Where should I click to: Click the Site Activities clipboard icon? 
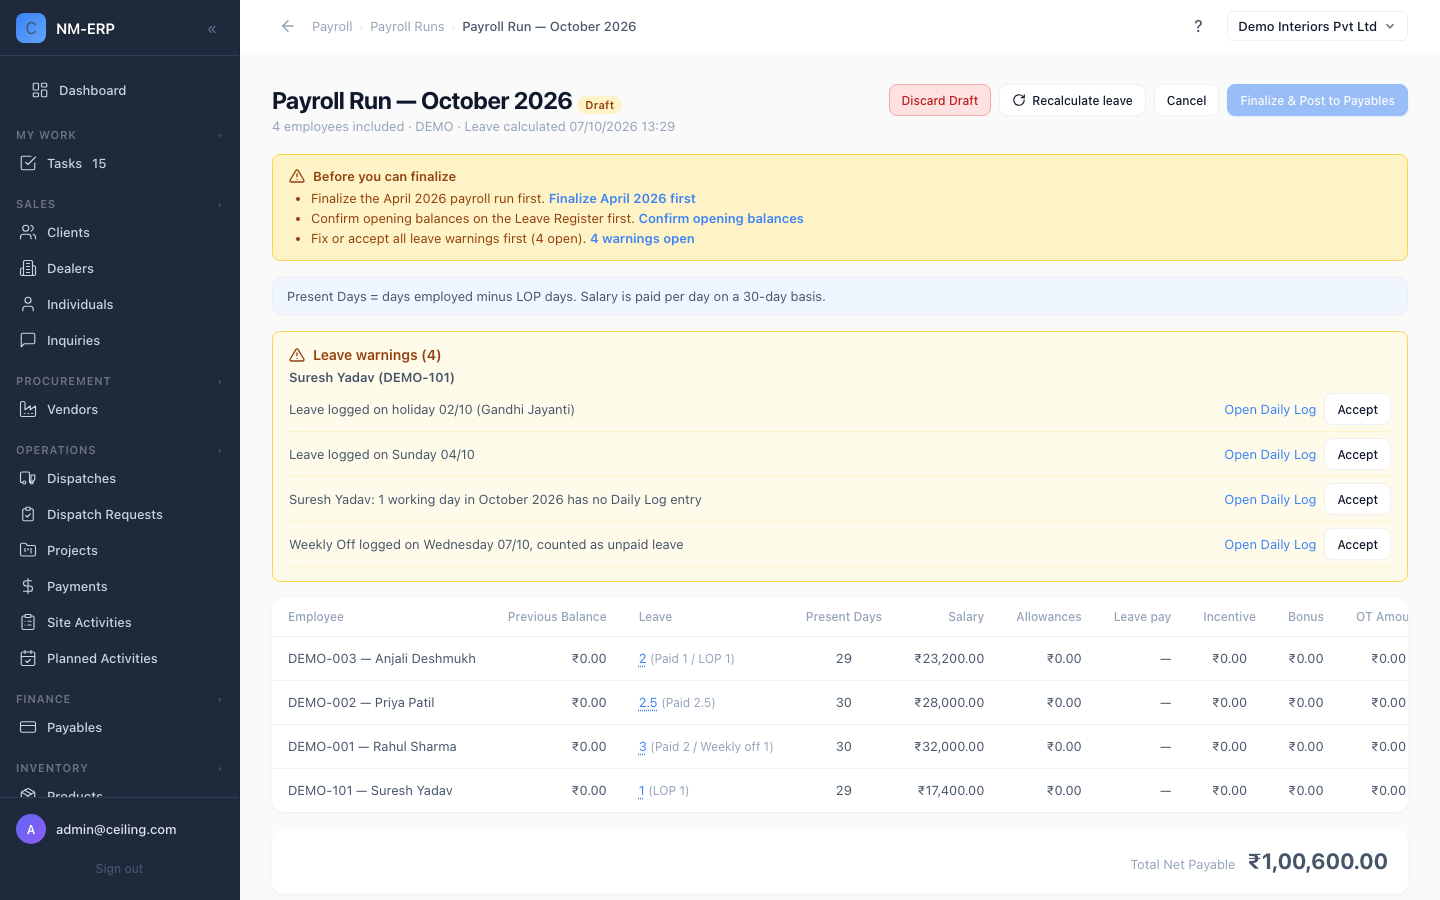(28, 622)
